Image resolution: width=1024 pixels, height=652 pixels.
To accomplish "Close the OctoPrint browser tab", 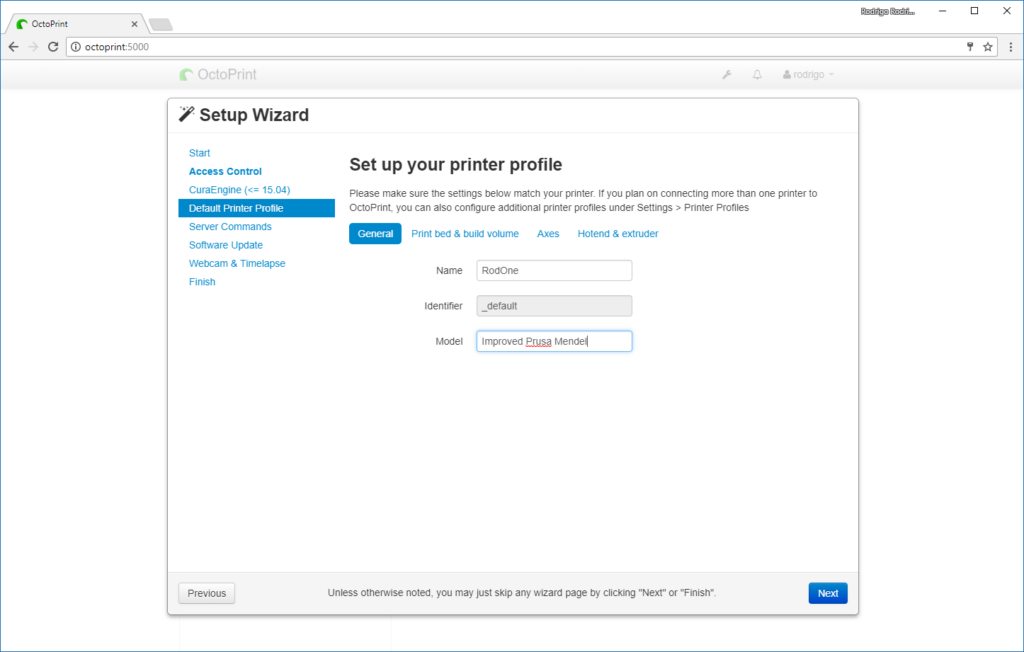I will click(135, 24).
